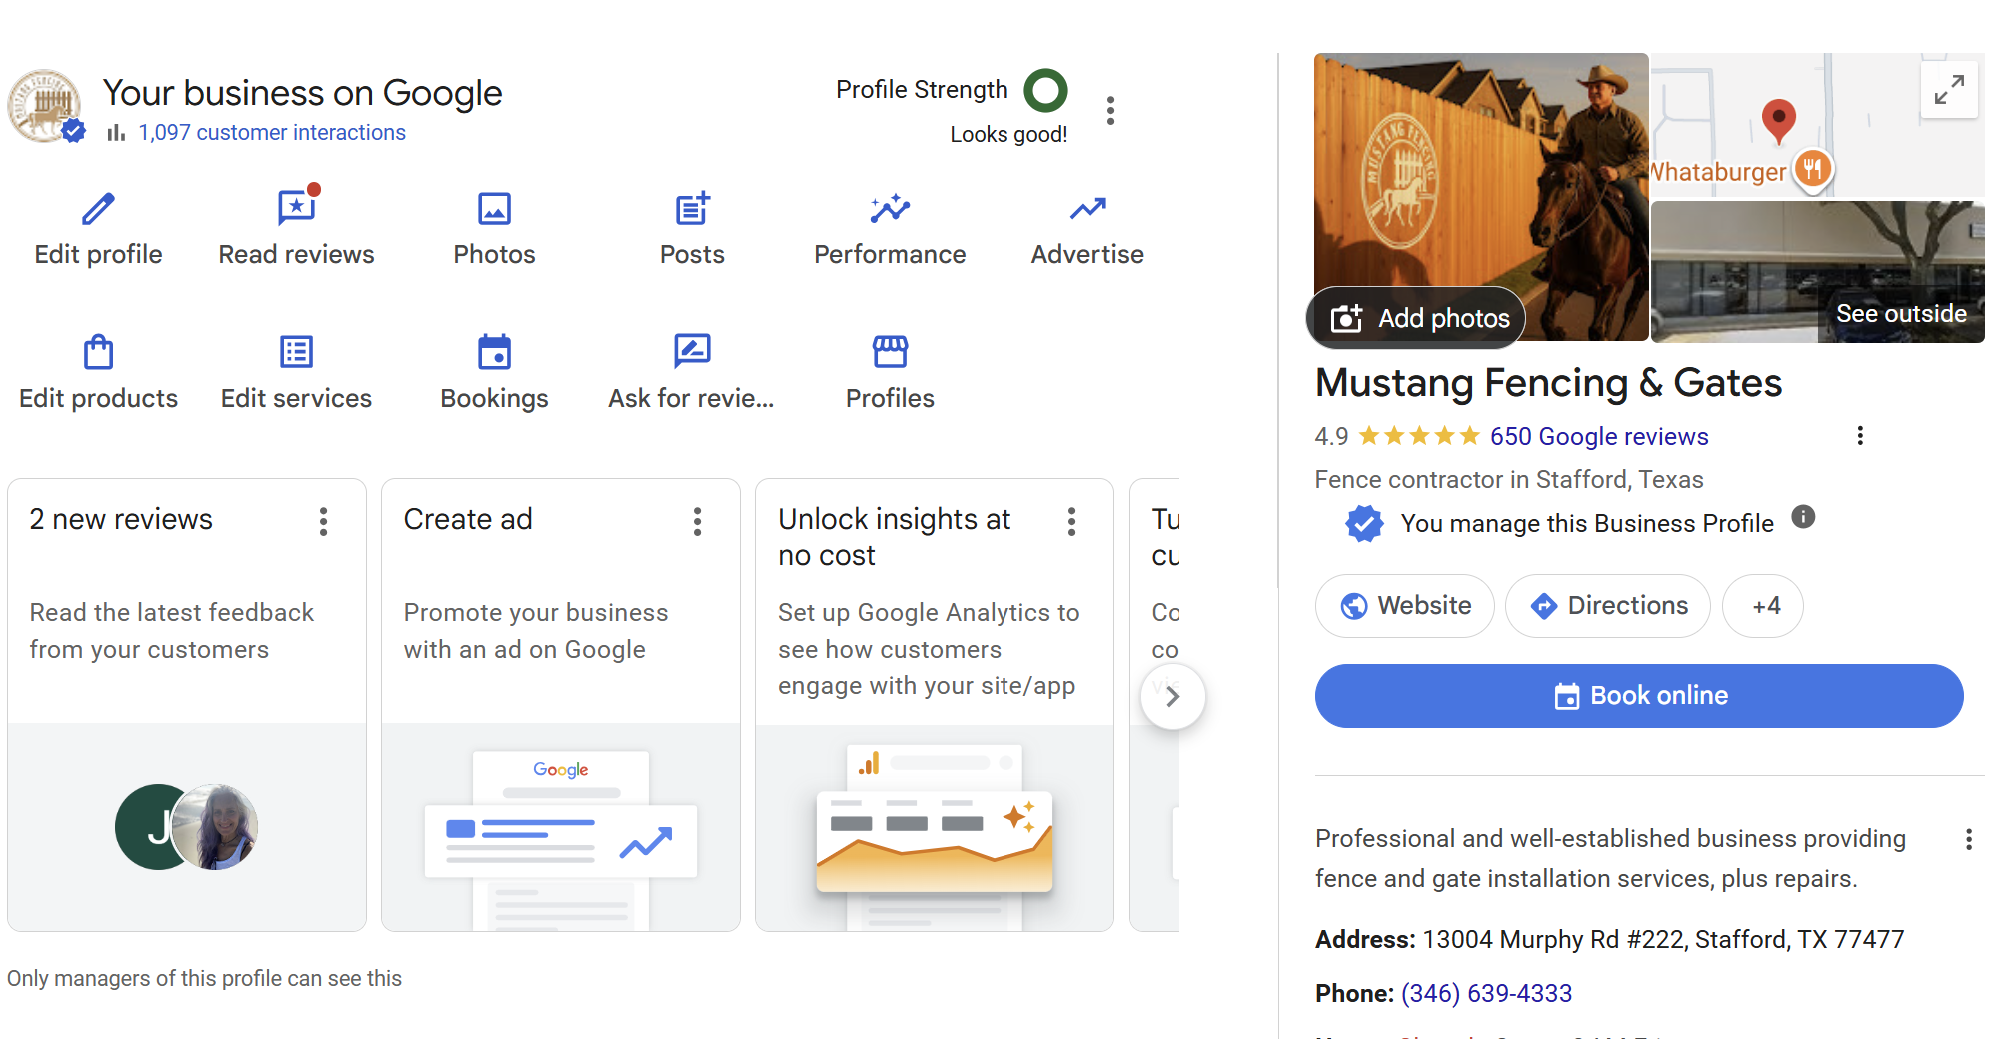Image resolution: width=2016 pixels, height=1039 pixels.
Task: Open options menu on Create ad card
Action: tap(697, 521)
